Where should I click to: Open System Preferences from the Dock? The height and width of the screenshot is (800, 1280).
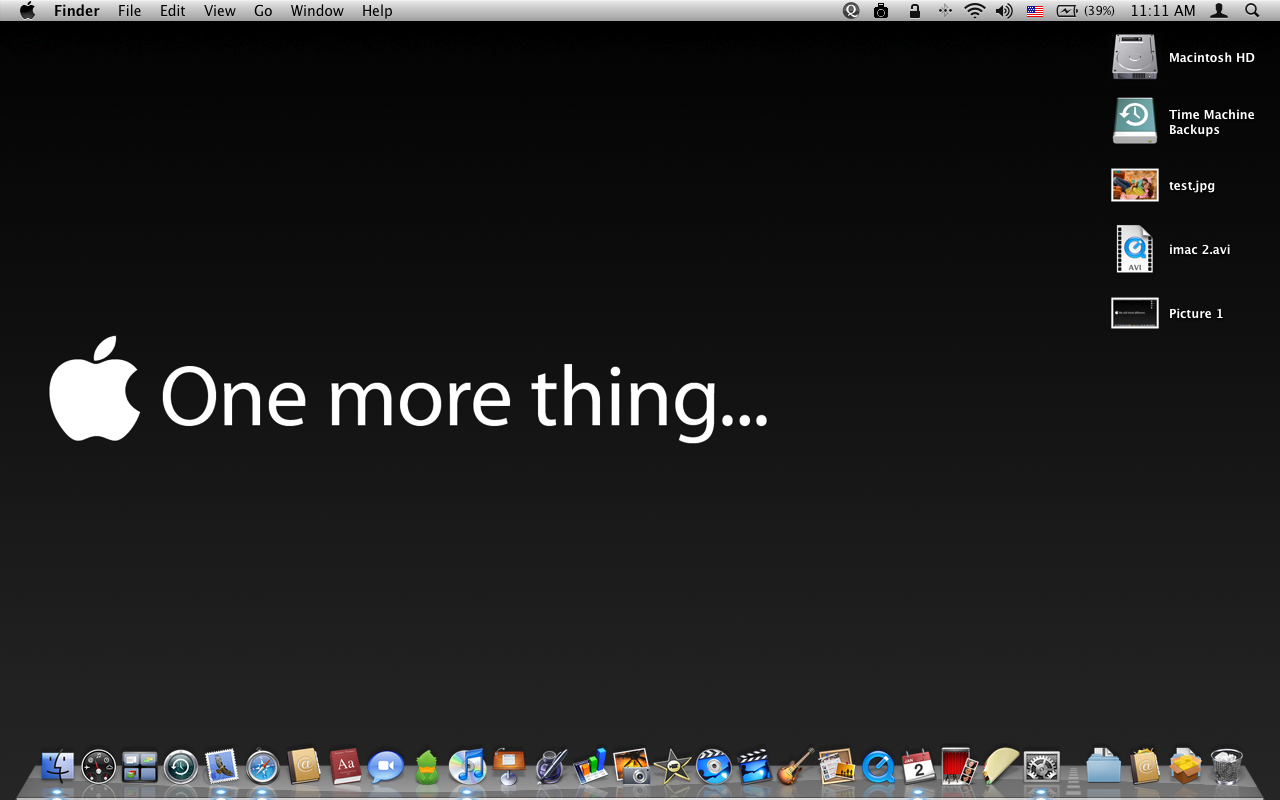1042,767
